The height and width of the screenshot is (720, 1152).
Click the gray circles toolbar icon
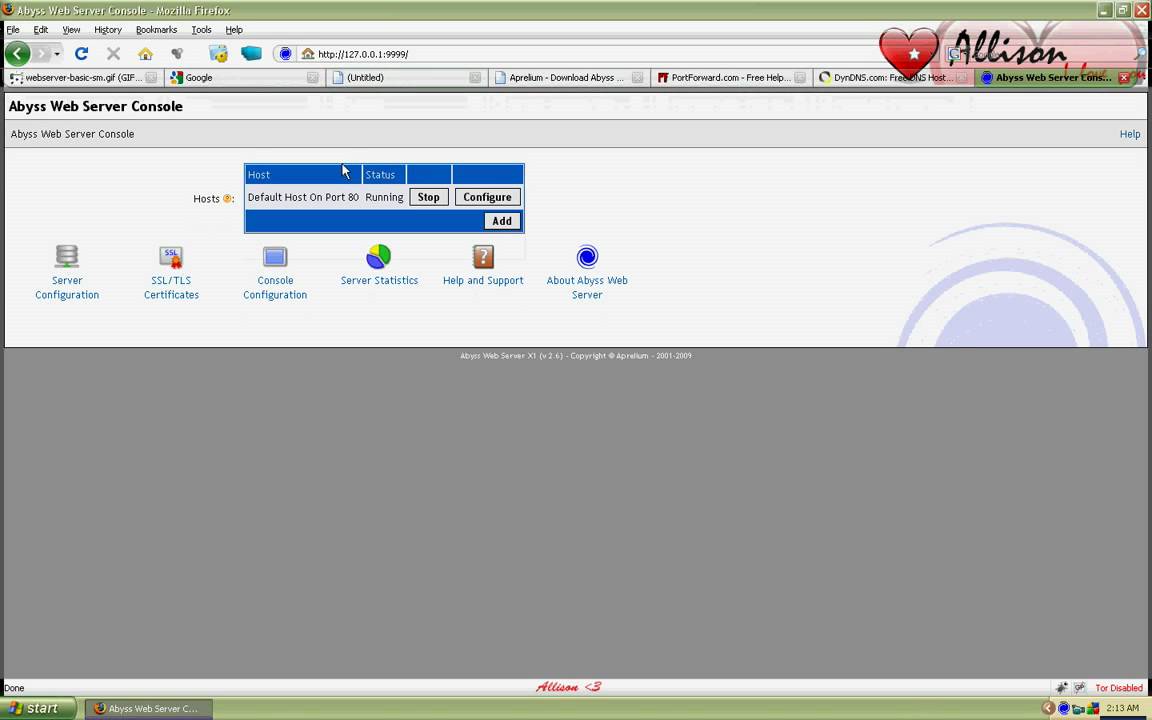[177, 54]
